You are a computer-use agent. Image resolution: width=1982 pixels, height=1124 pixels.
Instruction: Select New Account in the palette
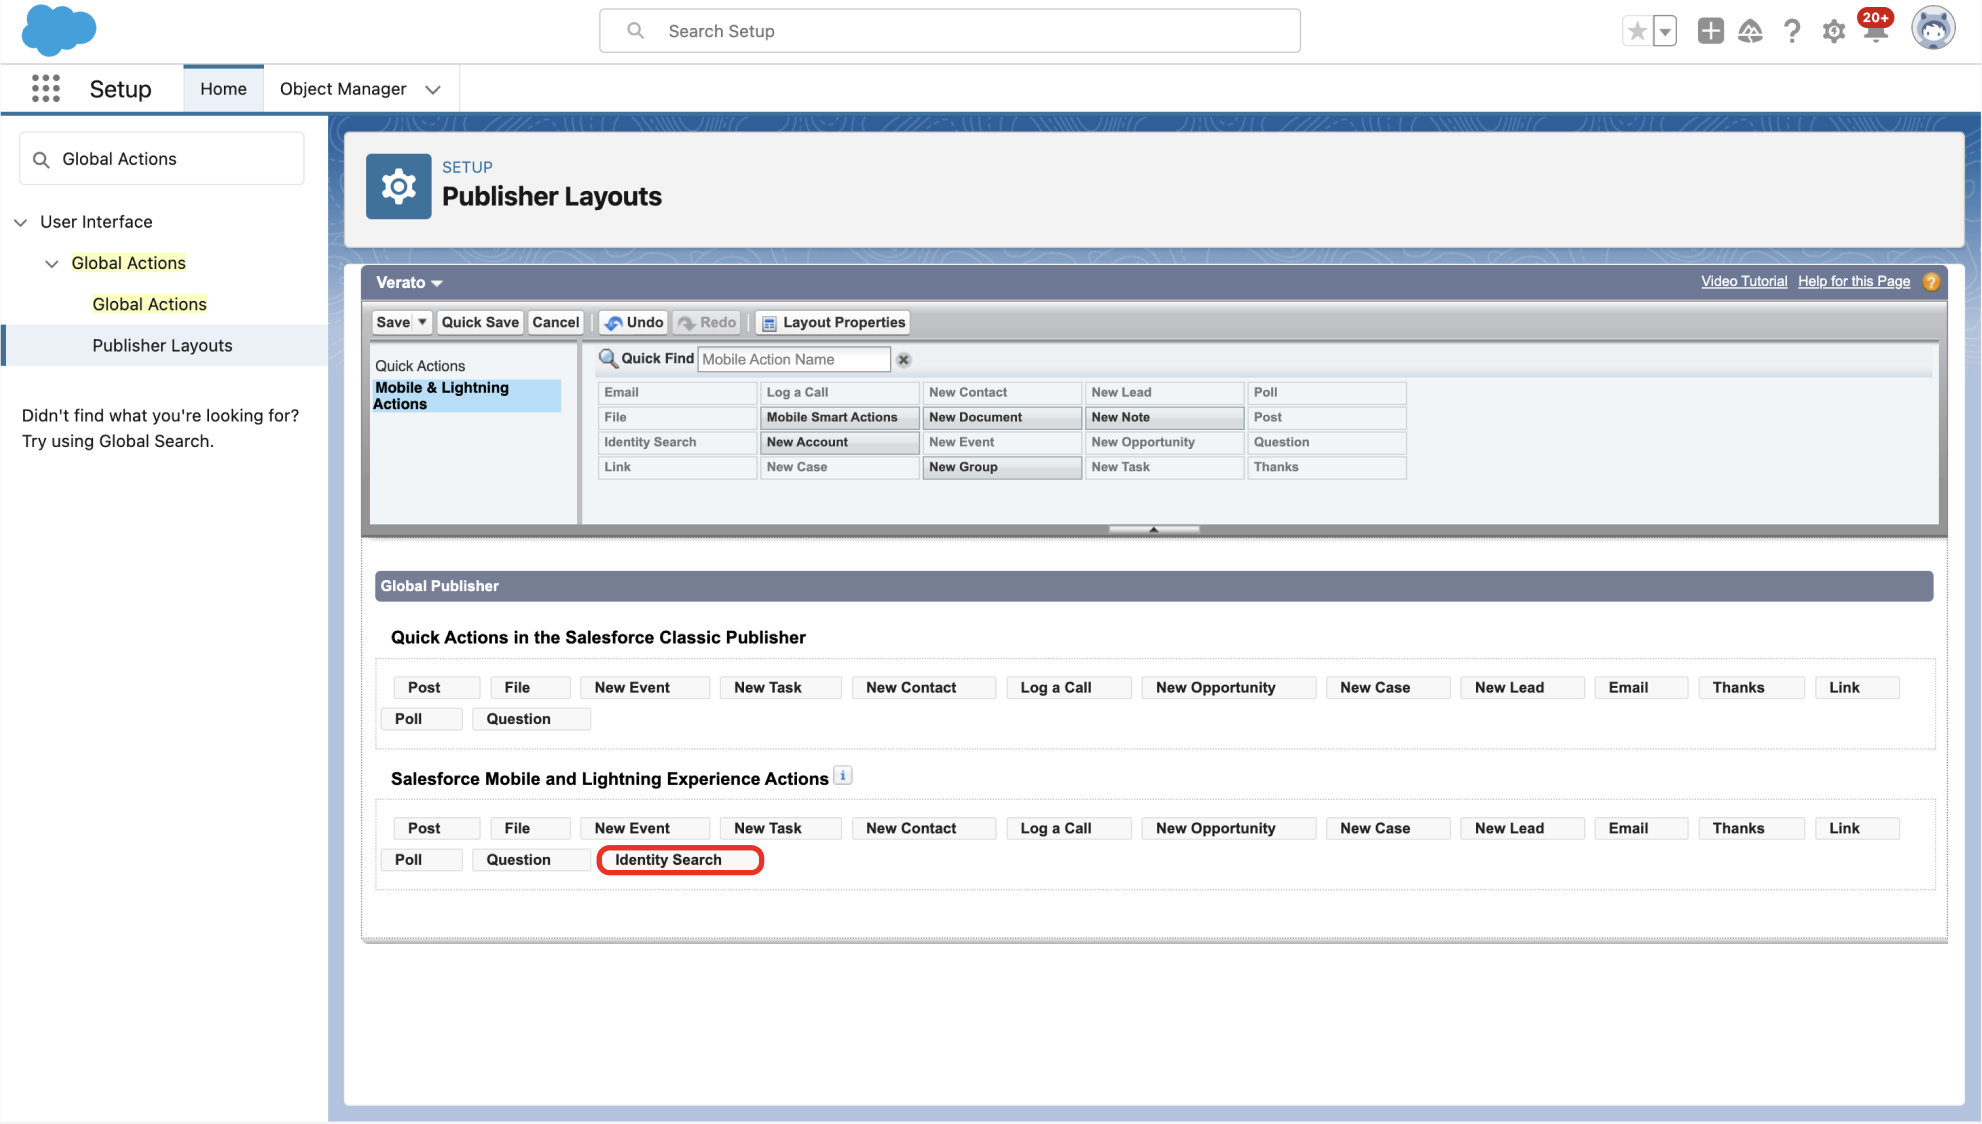tap(840, 443)
